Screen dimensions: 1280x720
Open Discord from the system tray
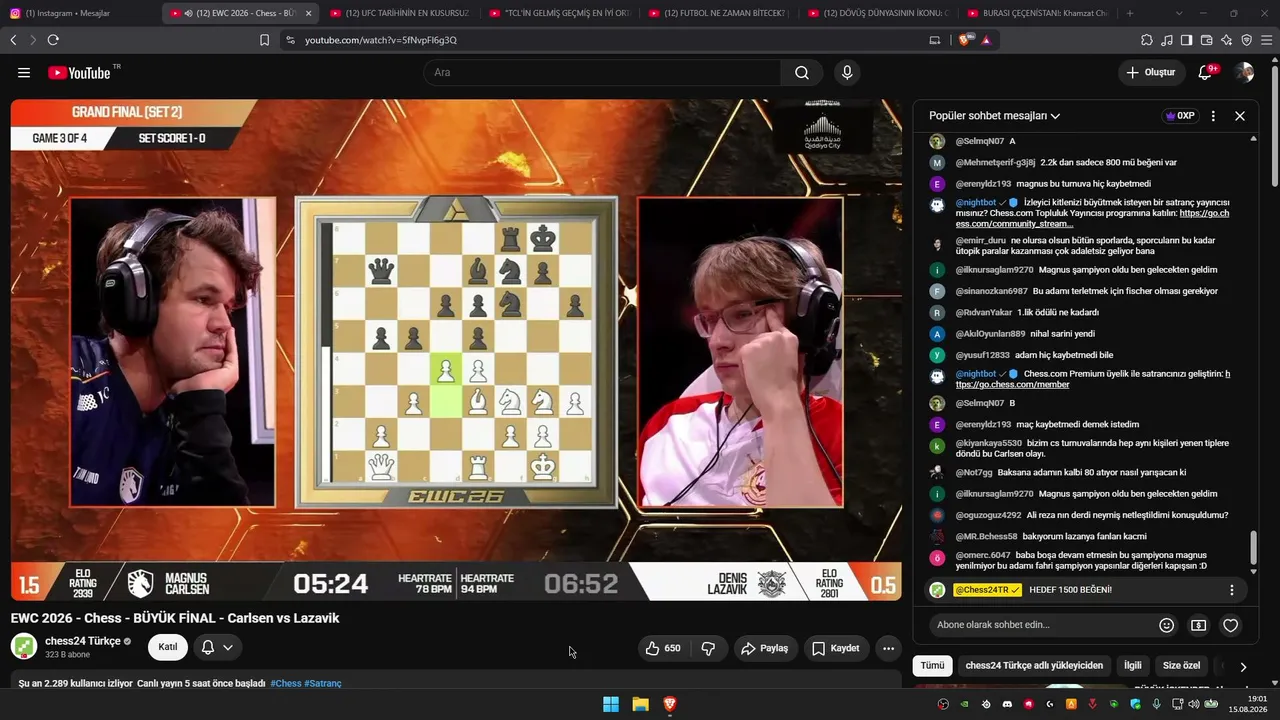1005,704
